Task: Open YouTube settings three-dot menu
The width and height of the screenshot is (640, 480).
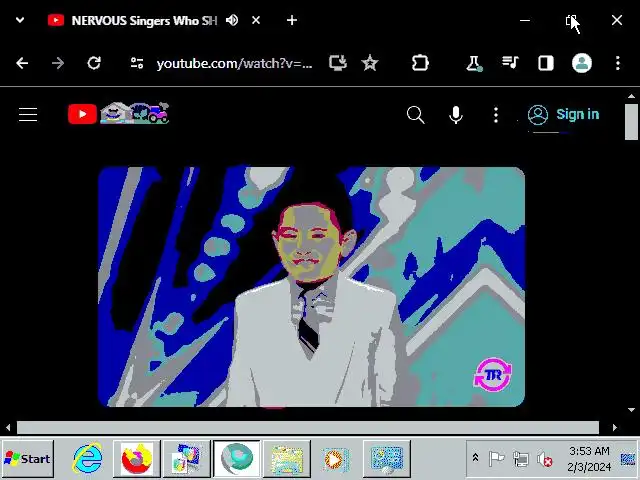Action: click(x=496, y=115)
